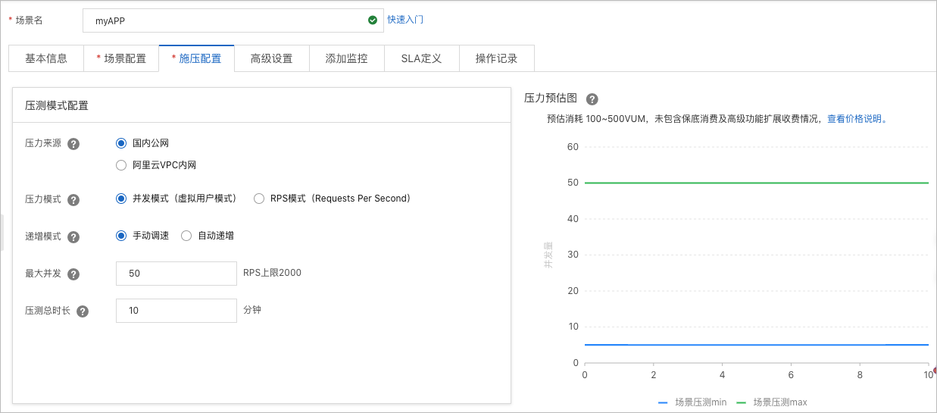Click the 压测模式配置 panel heading
This screenshot has width=937, height=413.
(57, 106)
